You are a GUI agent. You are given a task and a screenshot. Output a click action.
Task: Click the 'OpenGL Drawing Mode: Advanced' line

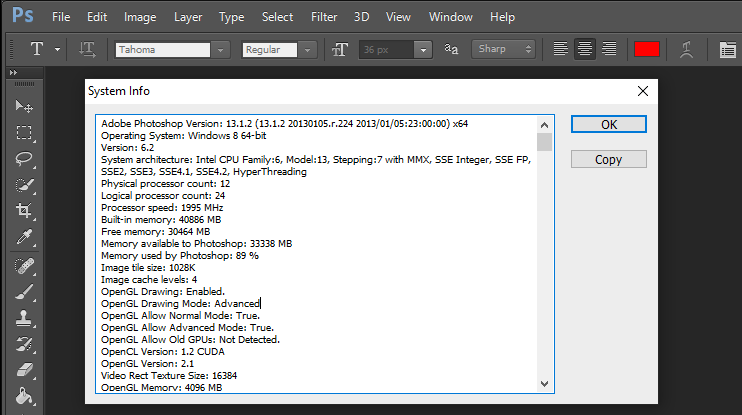pos(180,304)
